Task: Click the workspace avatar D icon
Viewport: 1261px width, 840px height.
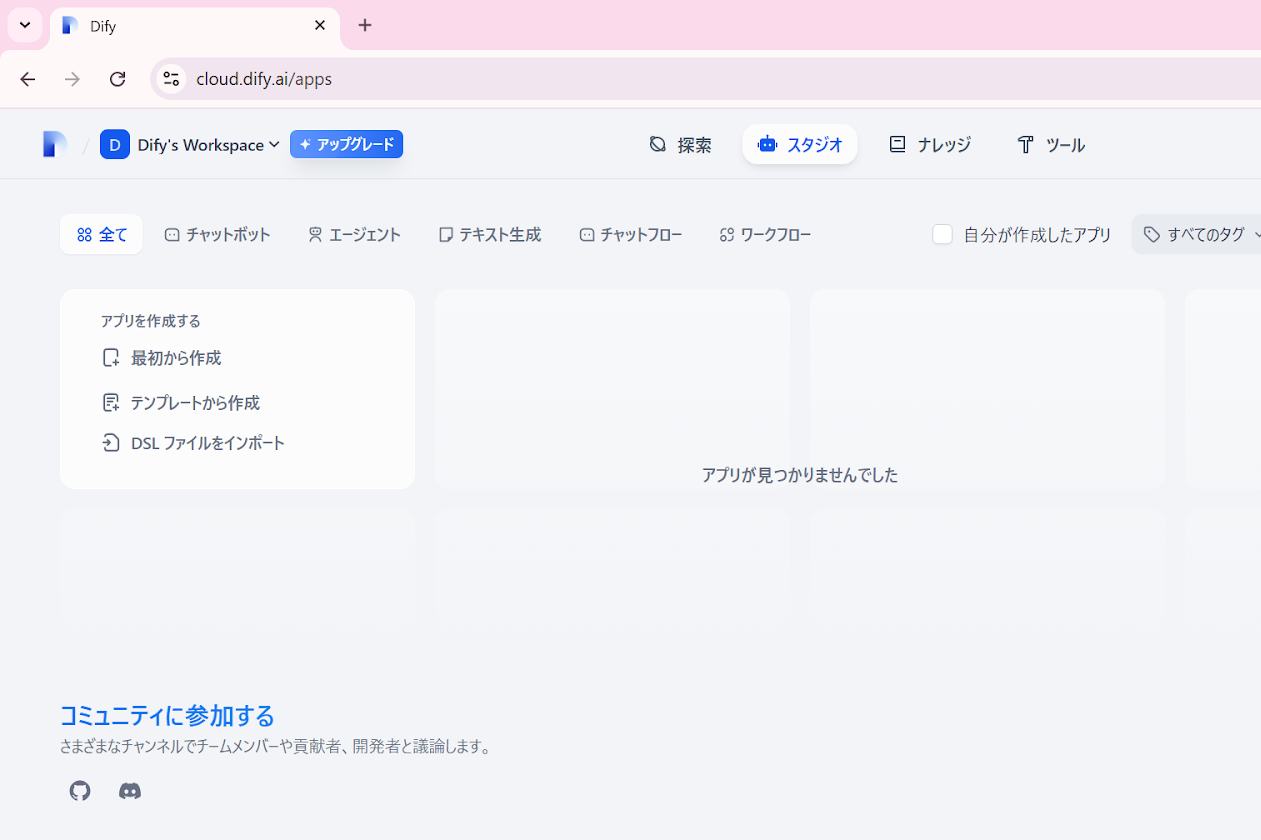Action: click(115, 145)
